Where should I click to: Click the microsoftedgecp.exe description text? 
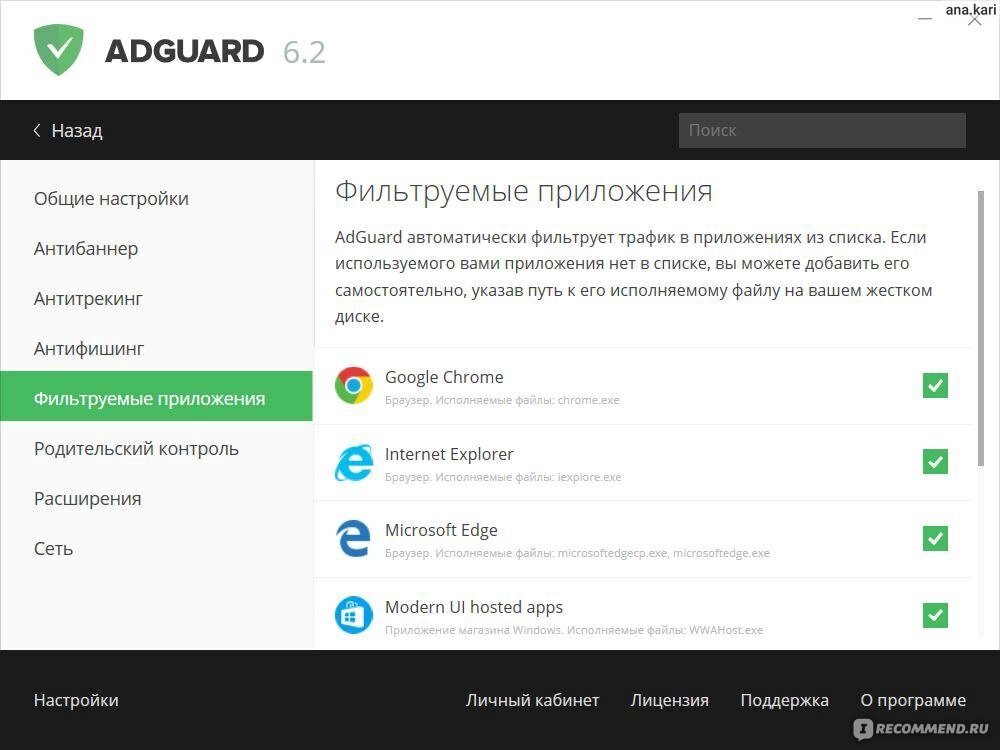point(577,553)
